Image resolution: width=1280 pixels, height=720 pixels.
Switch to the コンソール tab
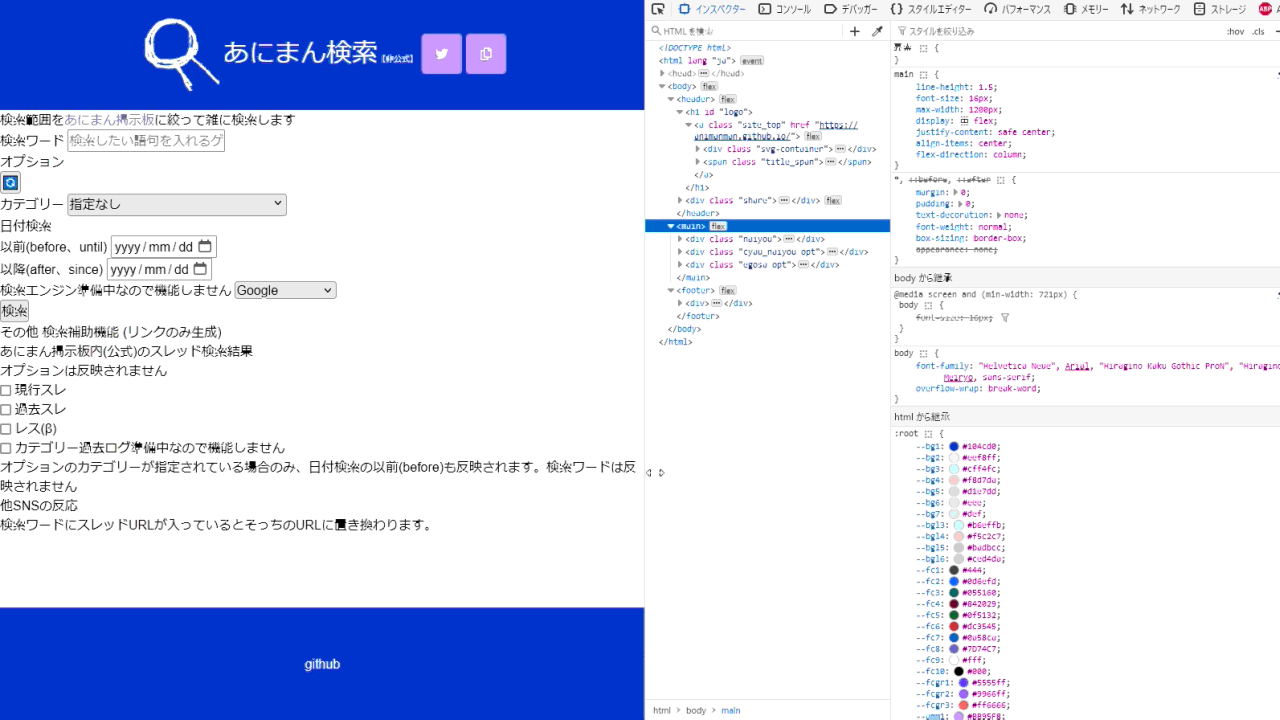point(784,9)
